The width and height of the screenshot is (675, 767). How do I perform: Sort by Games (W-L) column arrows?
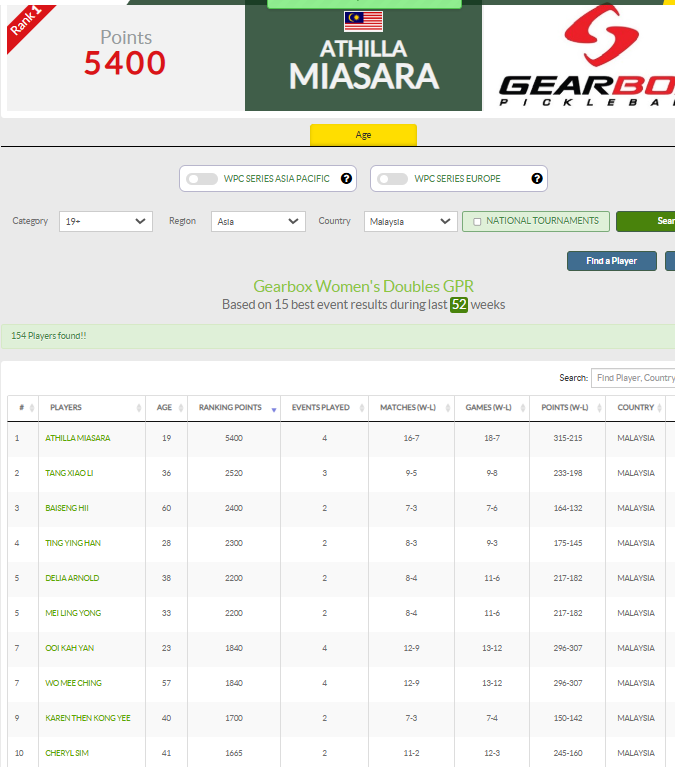click(x=523, y=408)
